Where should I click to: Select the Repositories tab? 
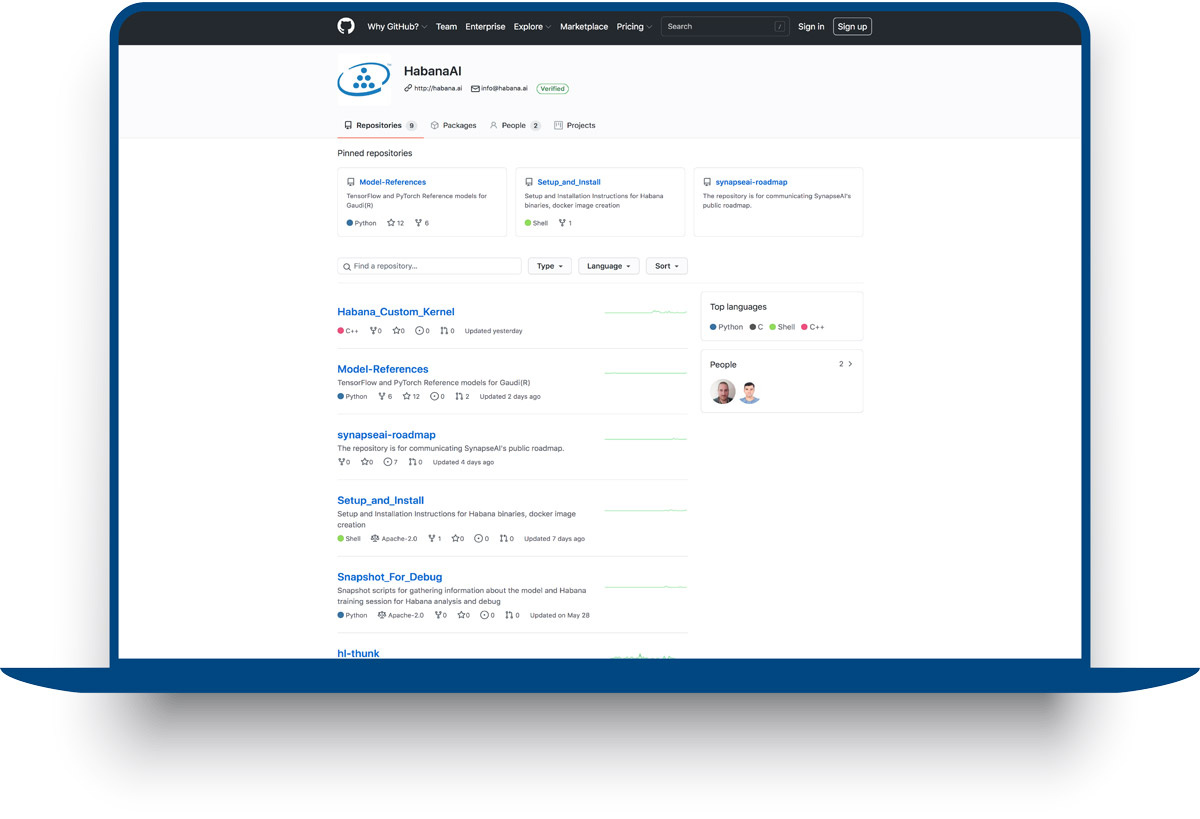pos(380,126)
